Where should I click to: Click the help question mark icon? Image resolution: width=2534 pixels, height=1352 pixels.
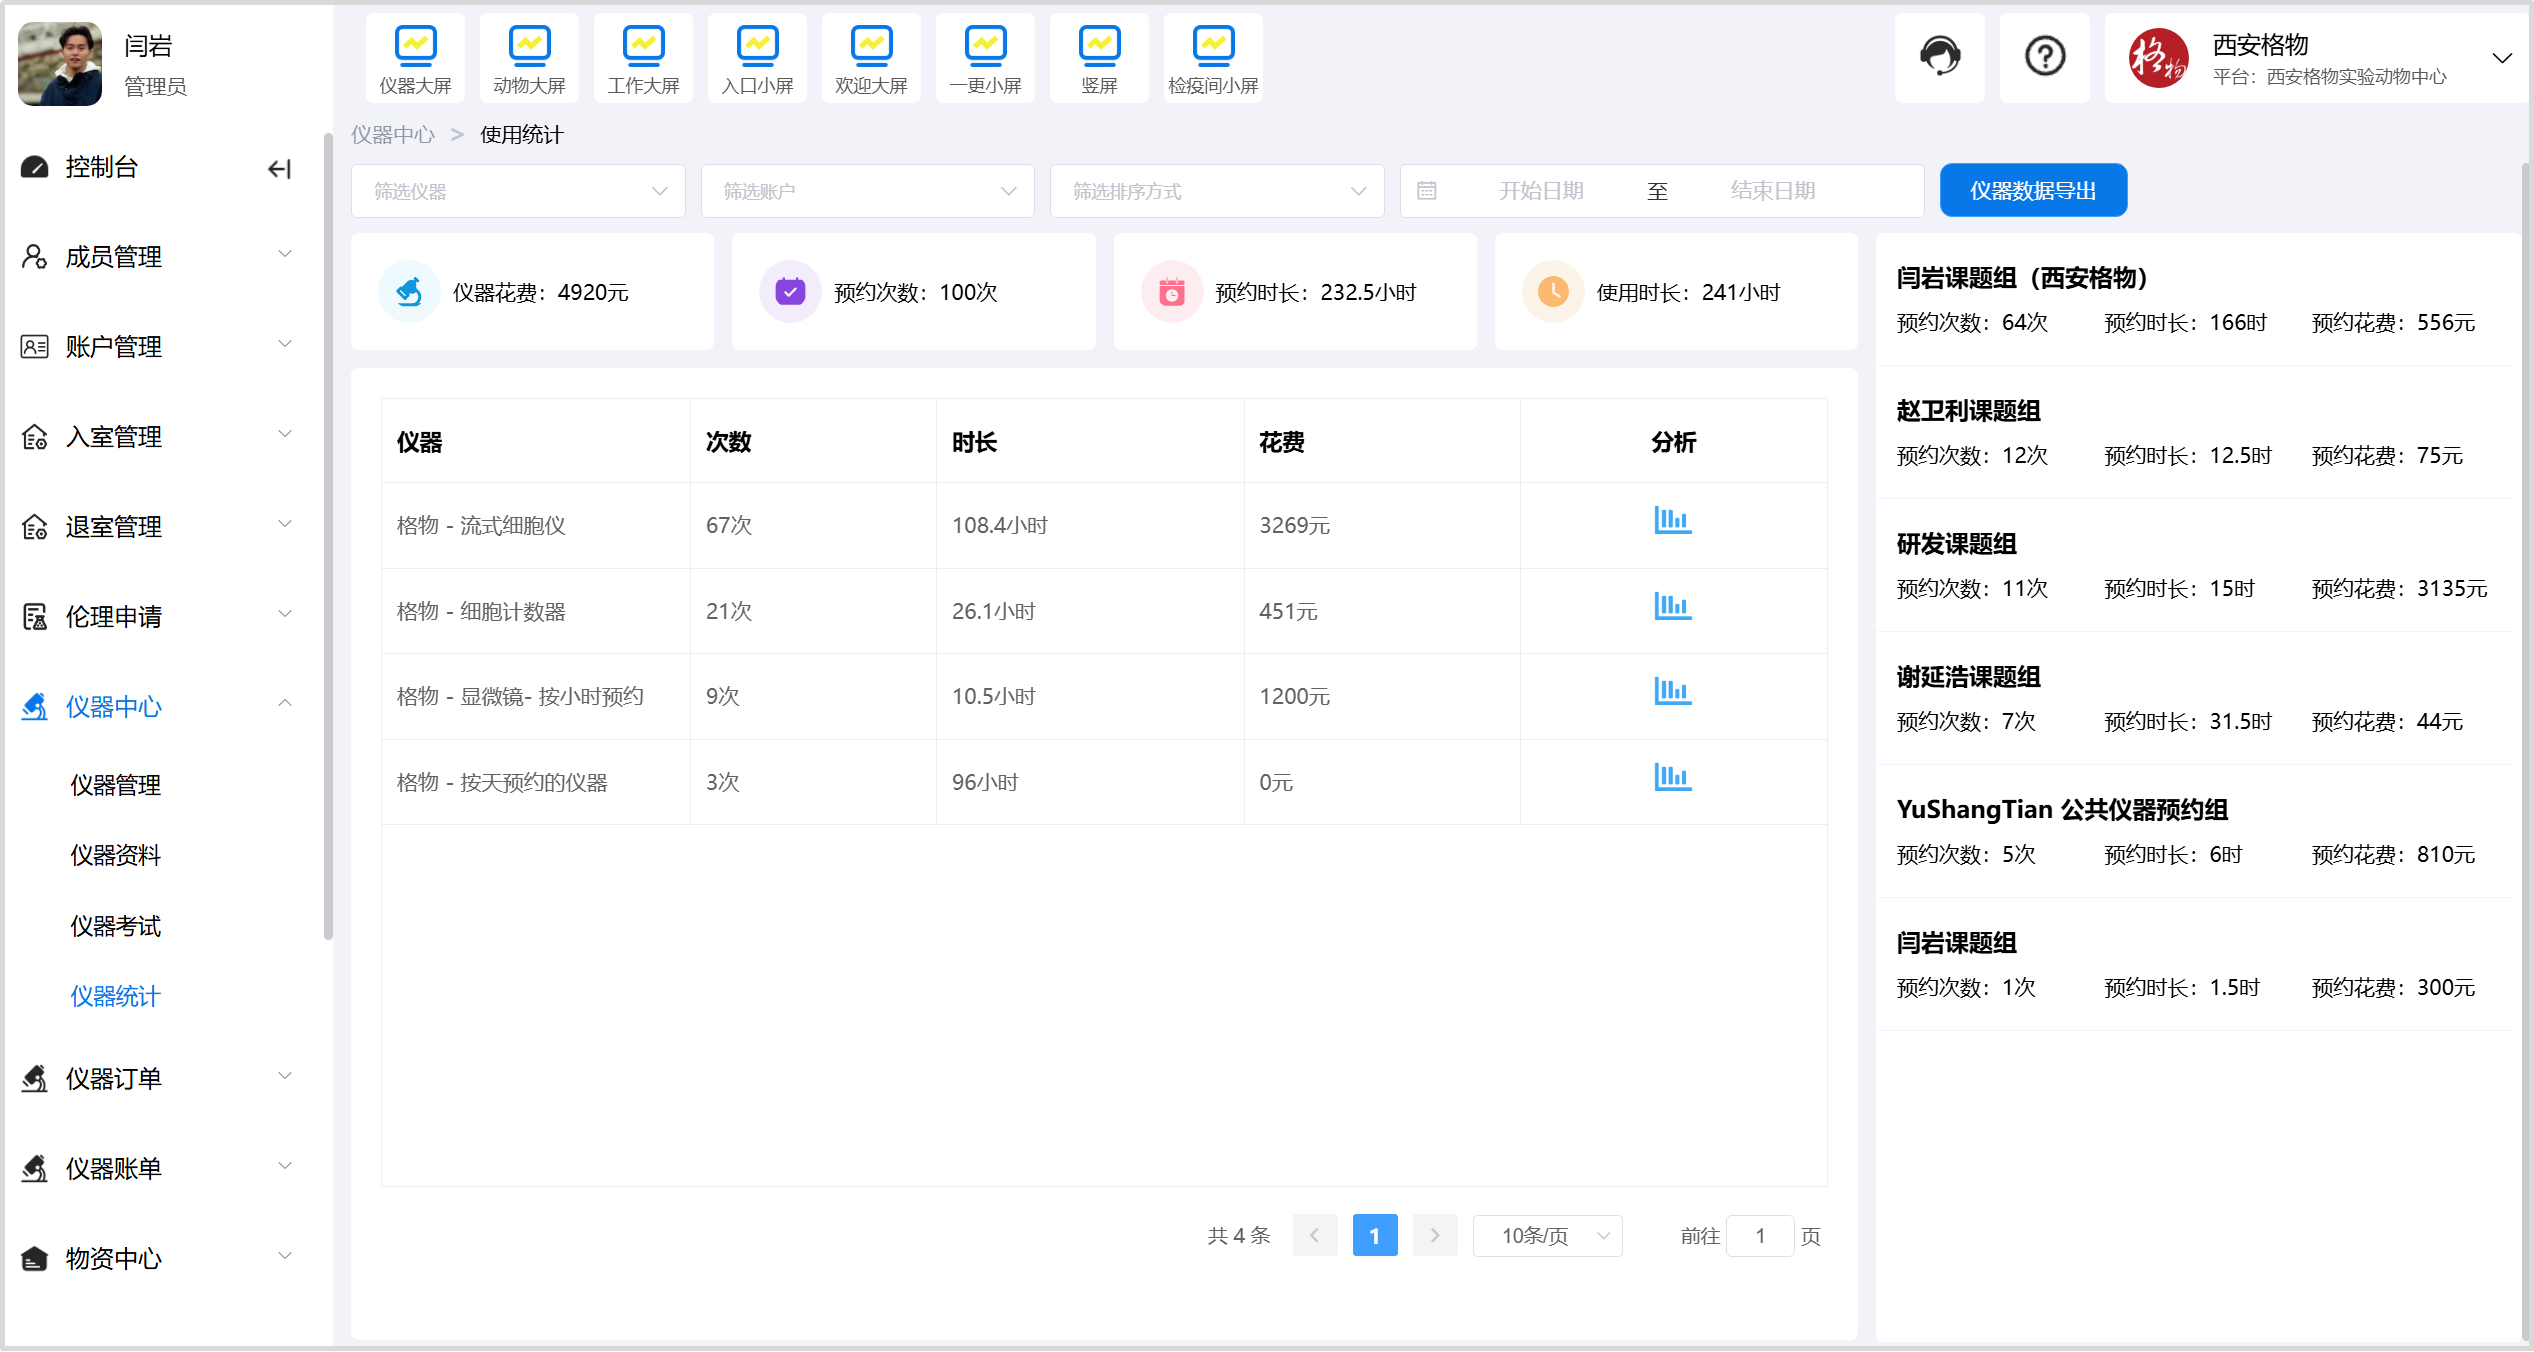2045,57
